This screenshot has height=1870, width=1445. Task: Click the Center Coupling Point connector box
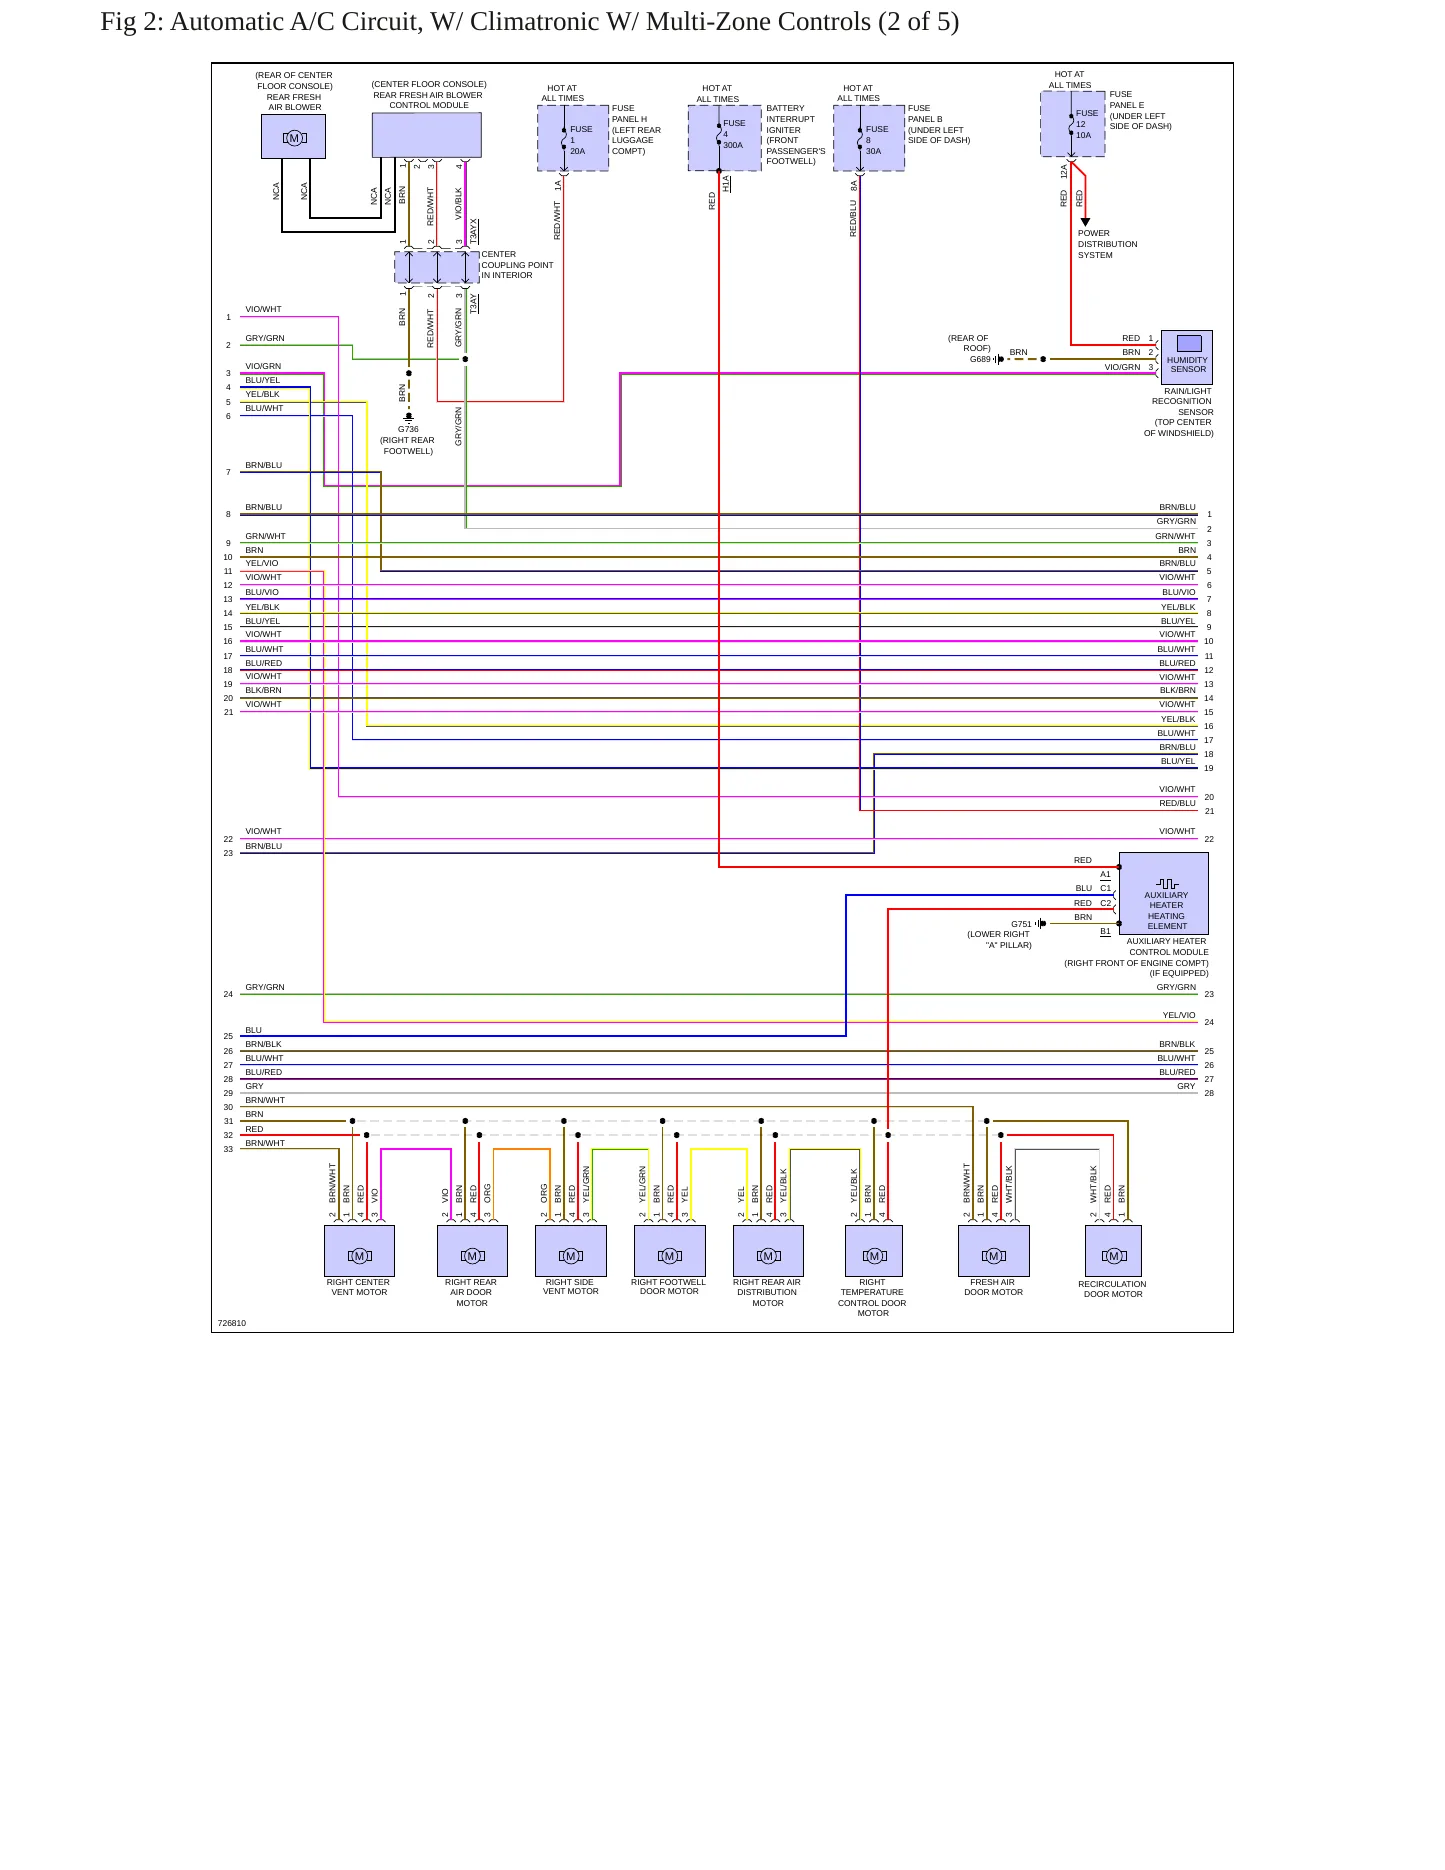click(437, 267)
